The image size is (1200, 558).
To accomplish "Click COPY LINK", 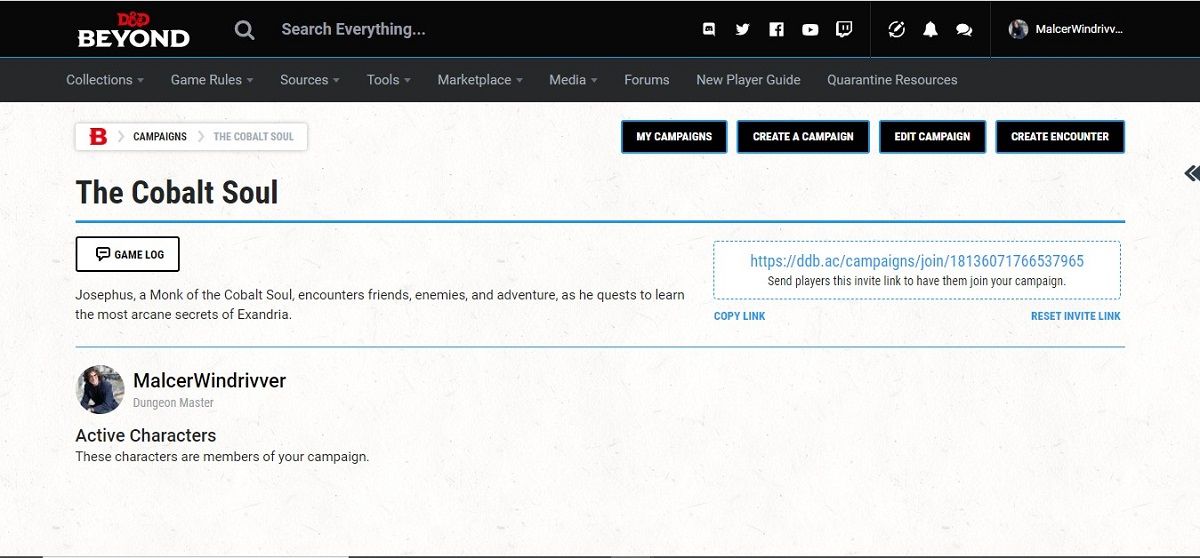I will click(x=740, y=316).
